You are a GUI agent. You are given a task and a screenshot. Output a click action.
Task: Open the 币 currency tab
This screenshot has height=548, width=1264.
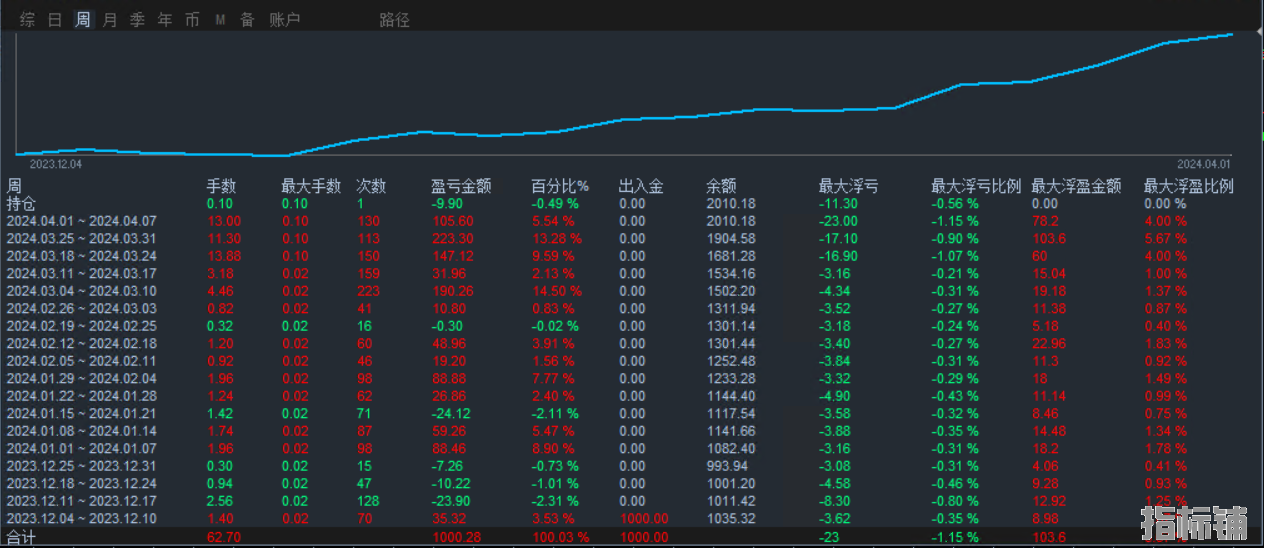[192, 19]
